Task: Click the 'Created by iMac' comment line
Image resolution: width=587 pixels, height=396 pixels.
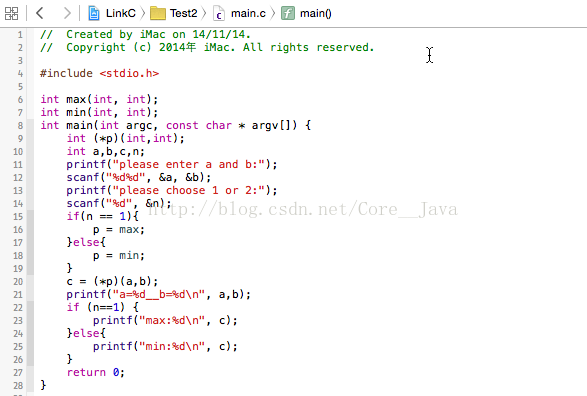Action: click(x=145, y=34)
